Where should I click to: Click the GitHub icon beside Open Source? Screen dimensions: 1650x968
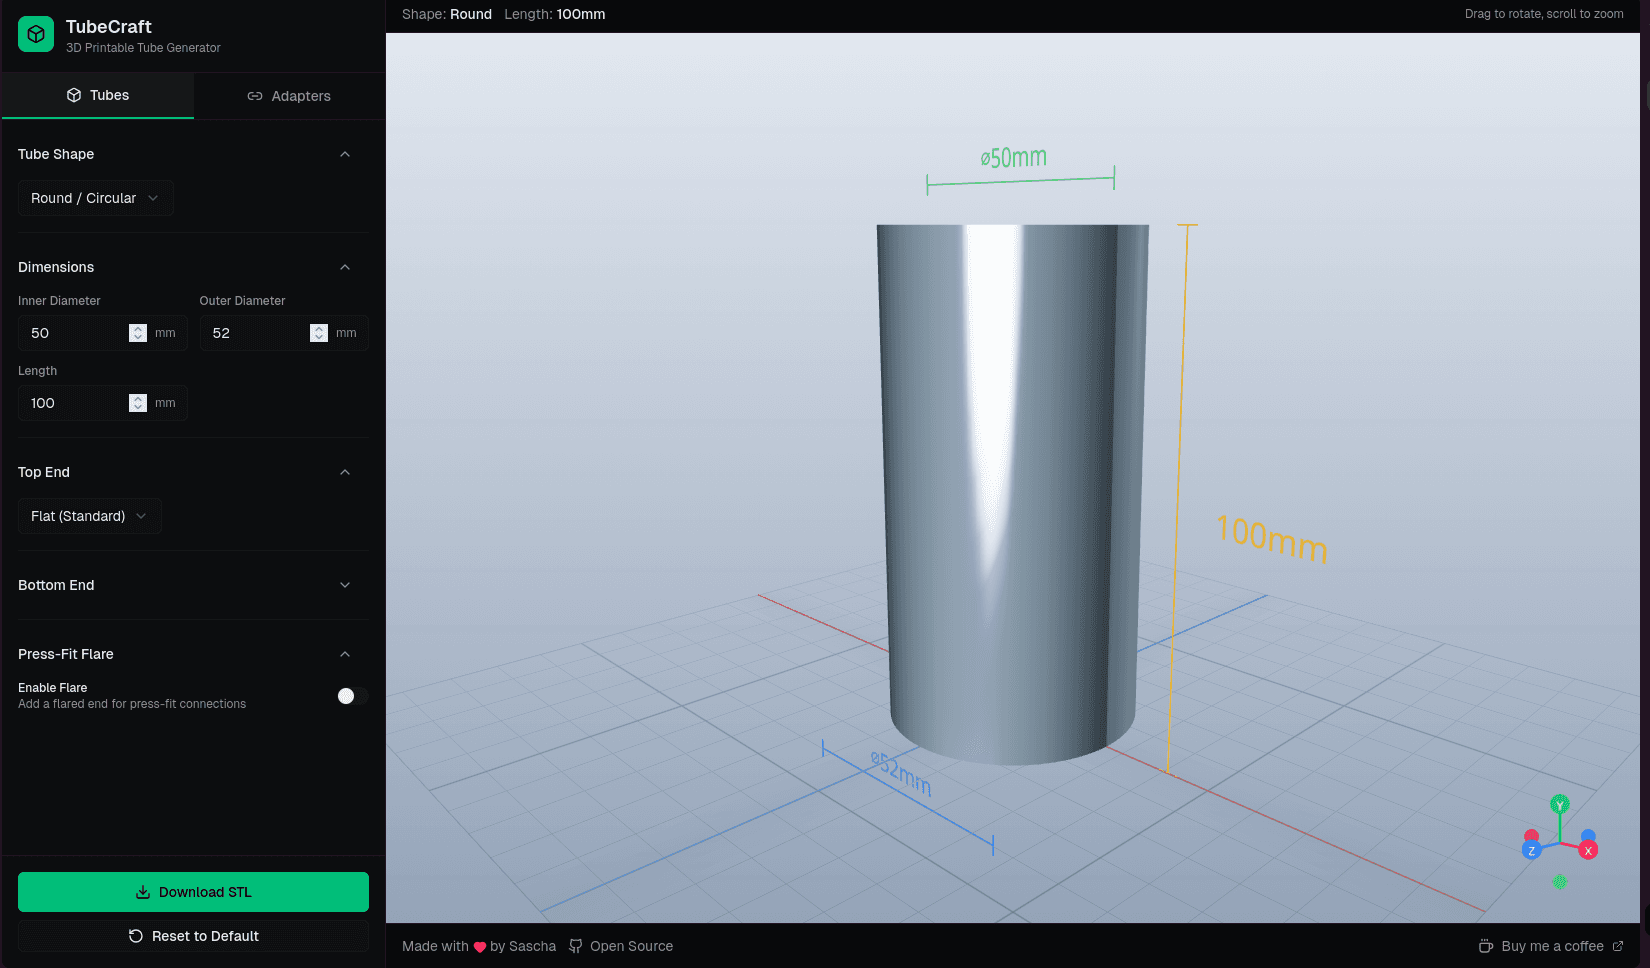point(576,946)
